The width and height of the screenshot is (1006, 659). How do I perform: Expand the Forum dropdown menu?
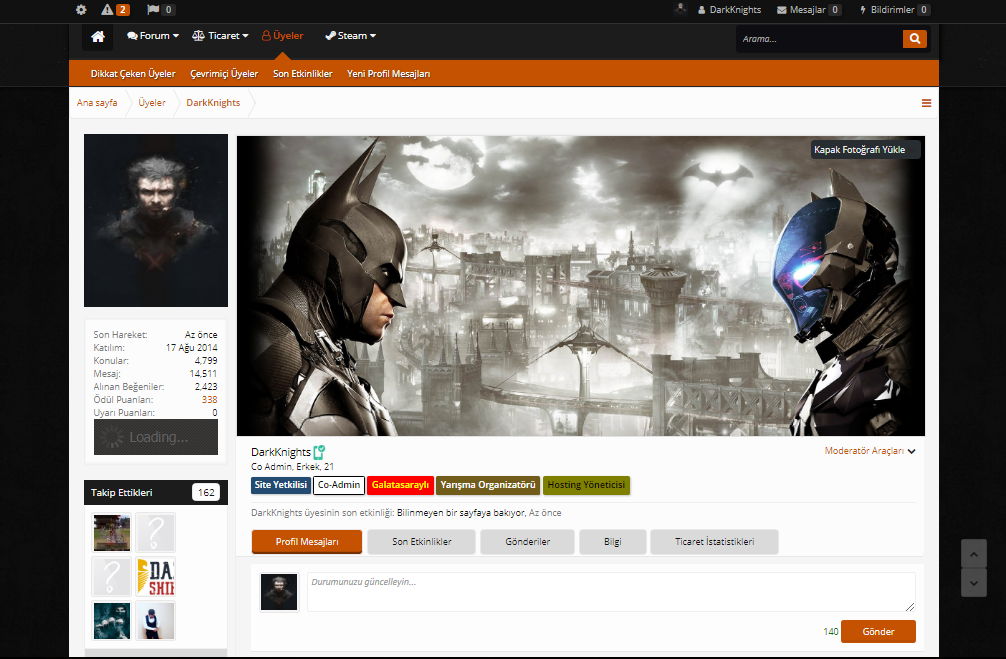153,36
